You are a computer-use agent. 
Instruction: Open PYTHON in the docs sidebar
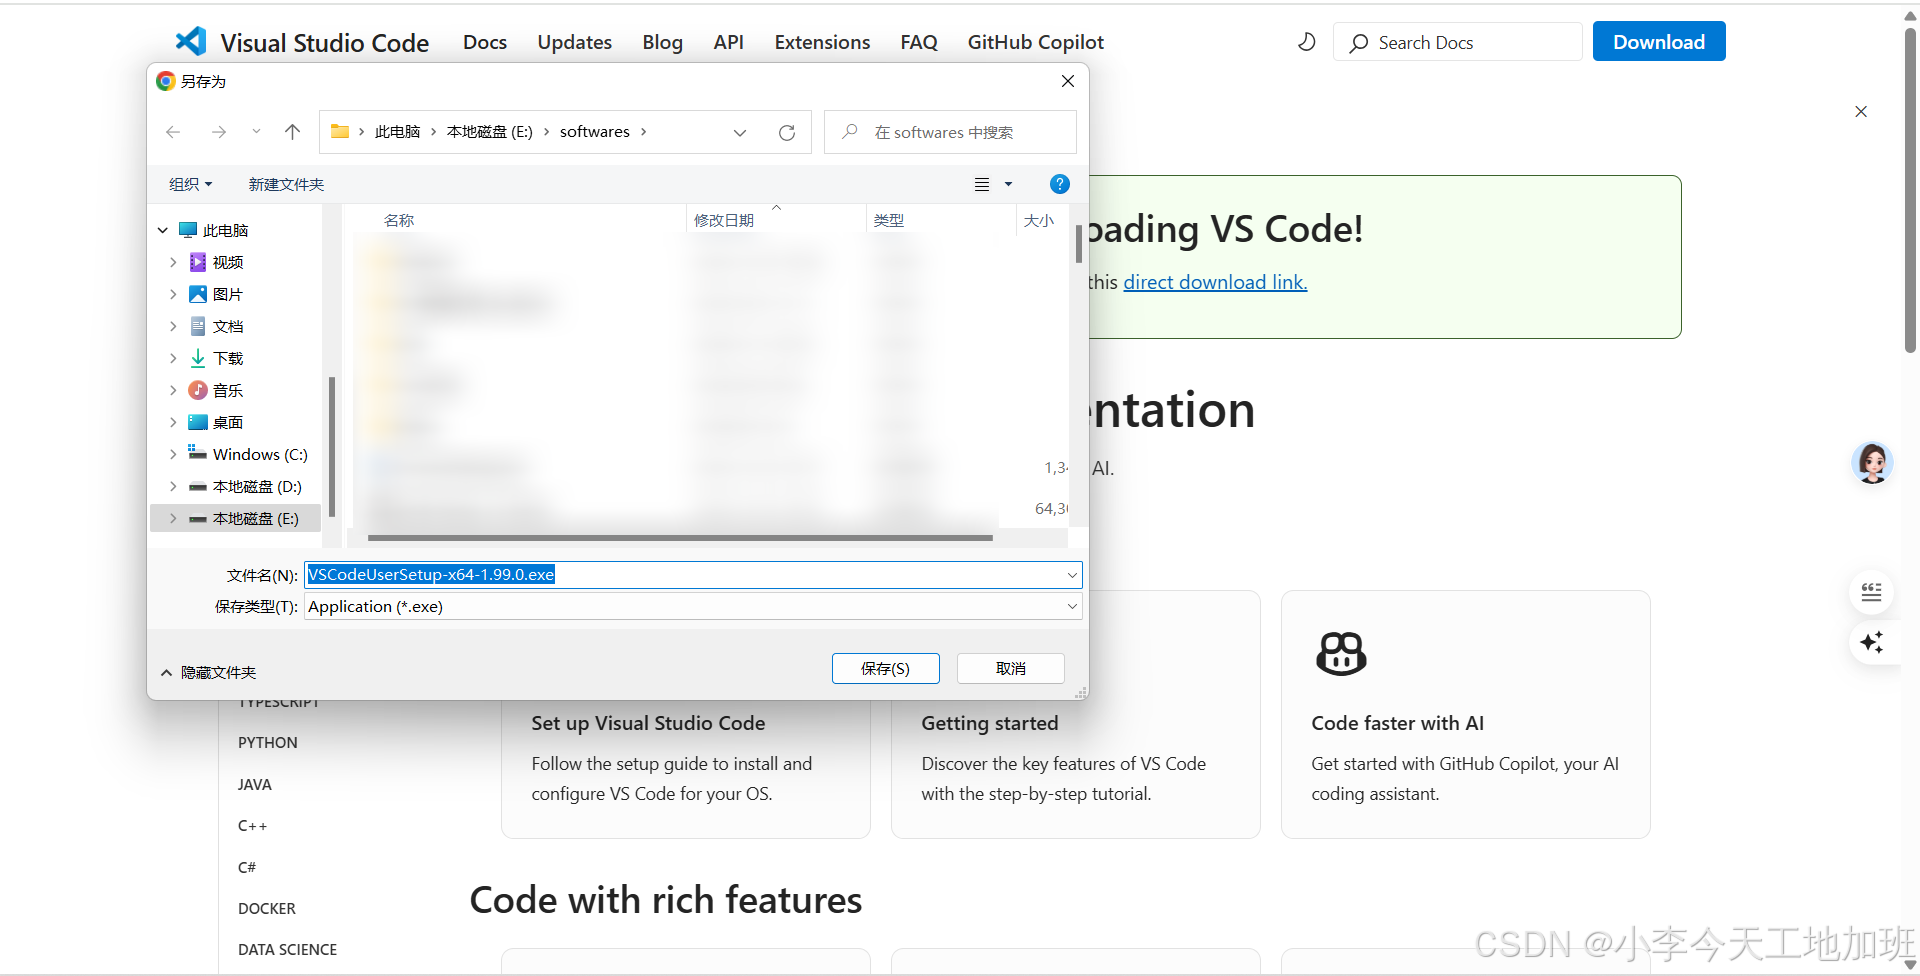(268, 743)
